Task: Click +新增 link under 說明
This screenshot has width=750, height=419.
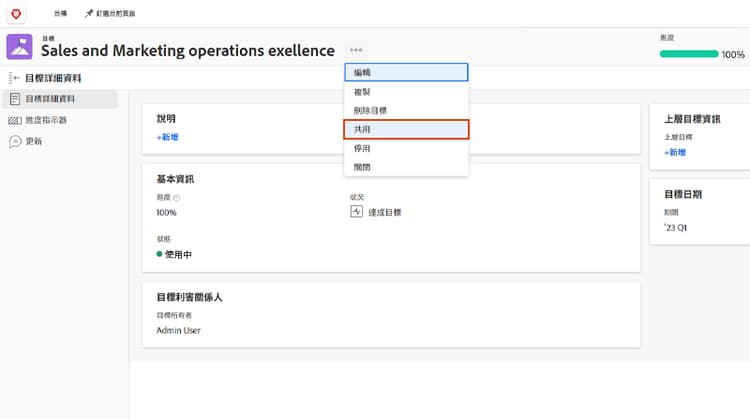Action: pos(167,137)
